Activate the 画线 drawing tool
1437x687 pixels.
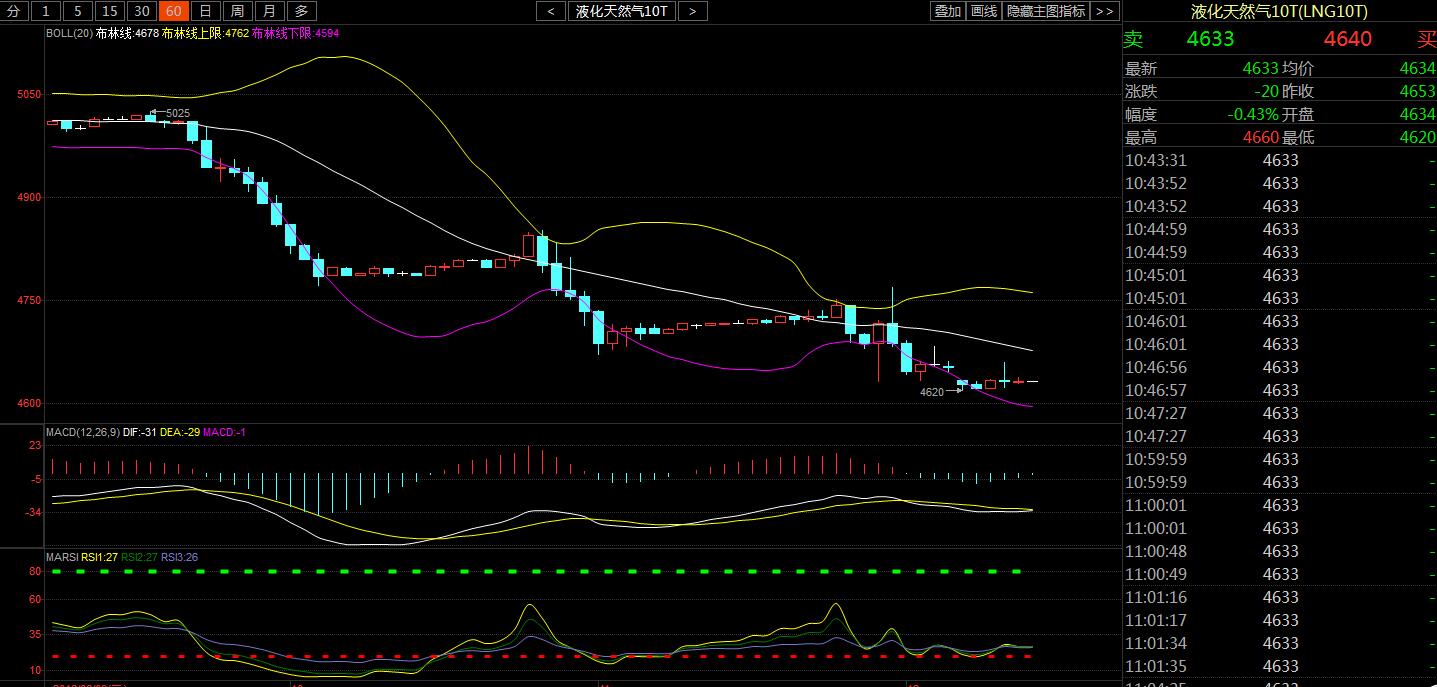point(984,11)
